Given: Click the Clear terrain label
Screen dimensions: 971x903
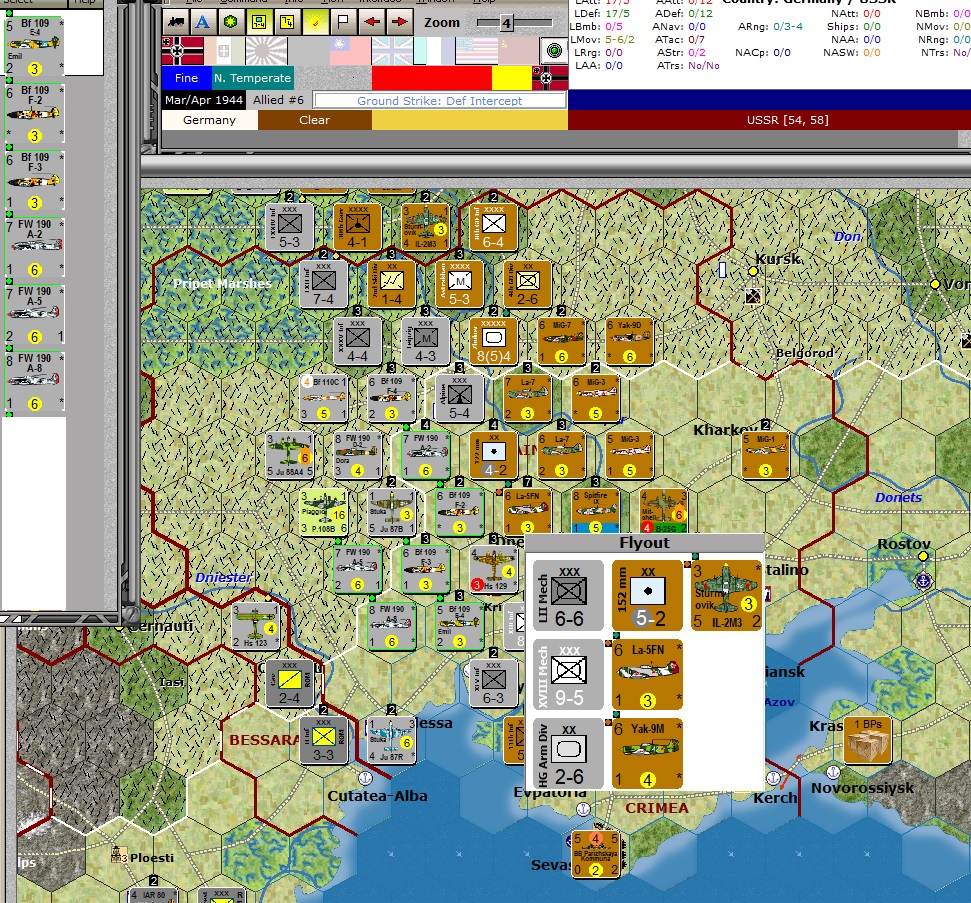Looking at the screenshot, I should click(x=315, y=120).
